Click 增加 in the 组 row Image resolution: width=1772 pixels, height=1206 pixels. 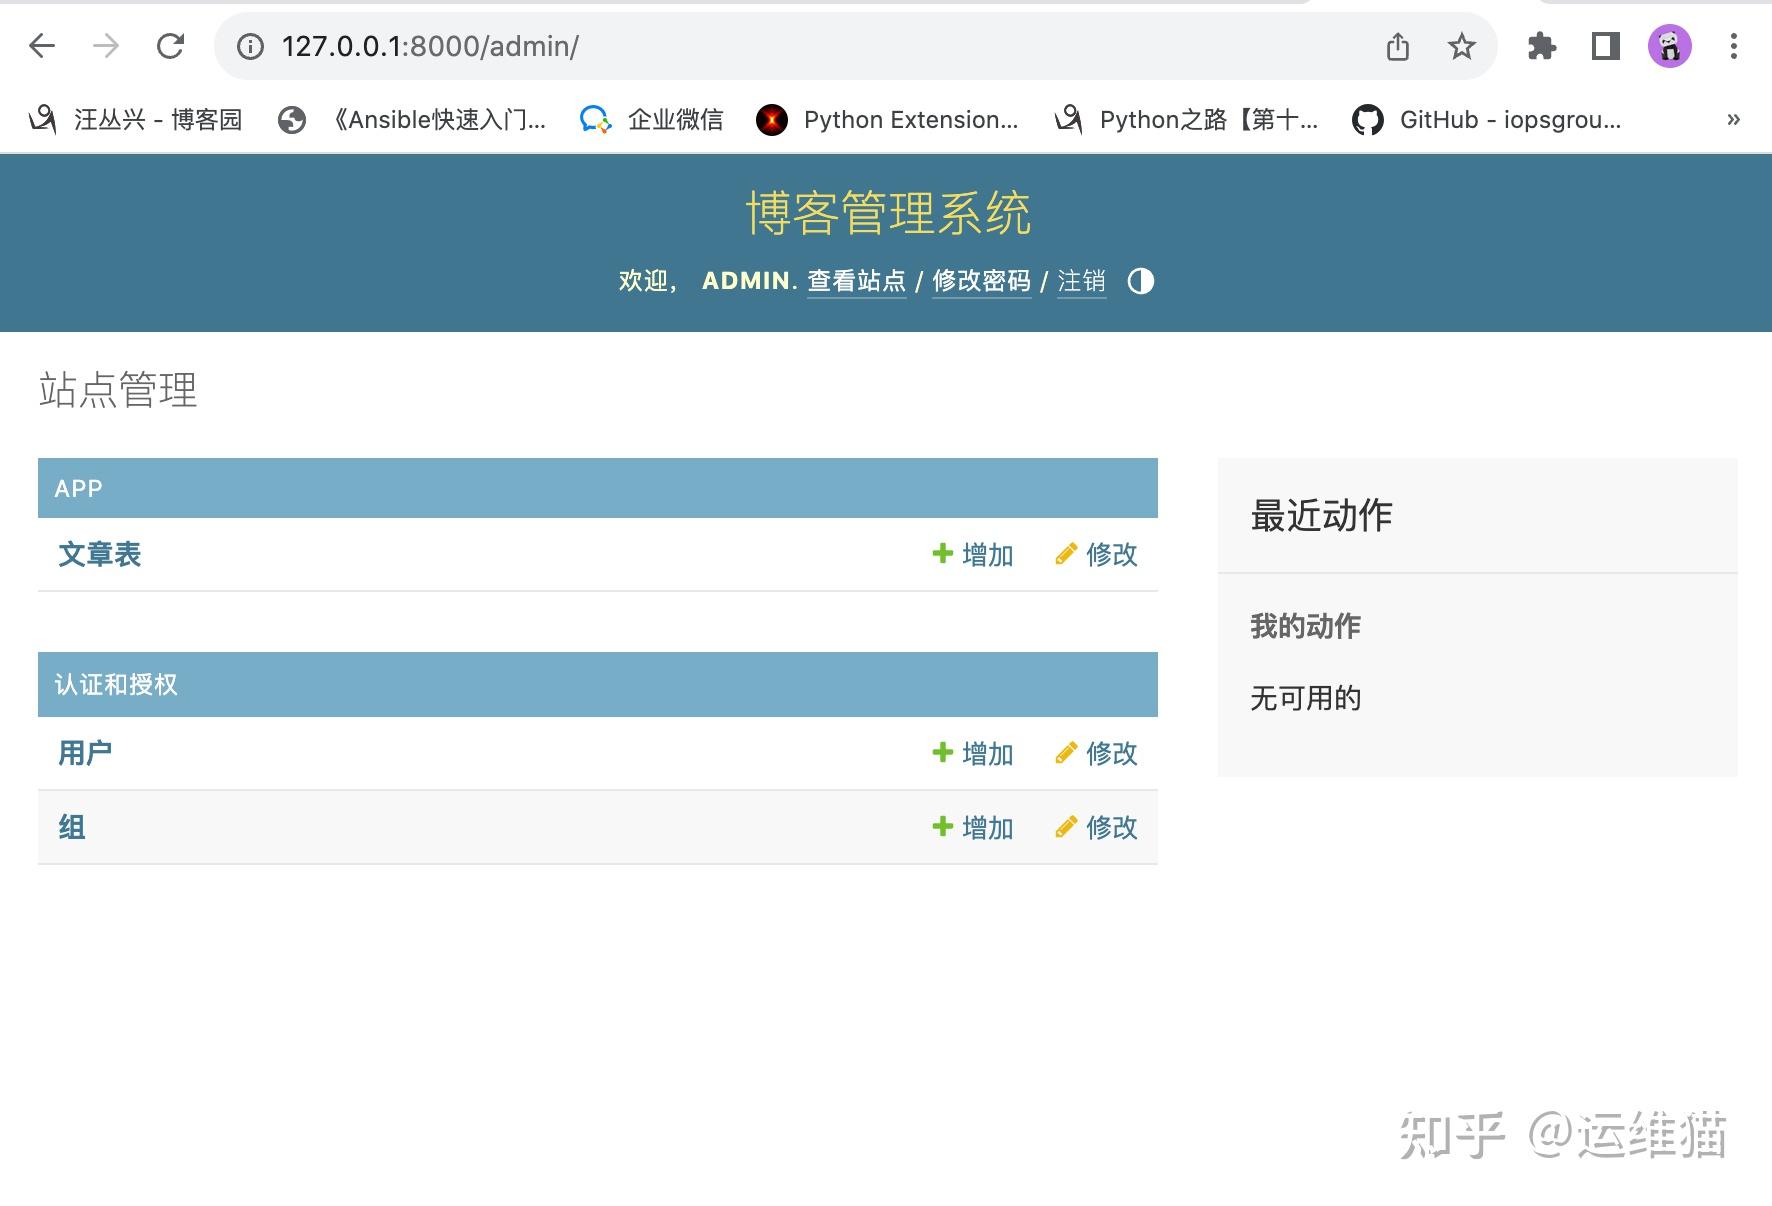click(x=973, y=827)
